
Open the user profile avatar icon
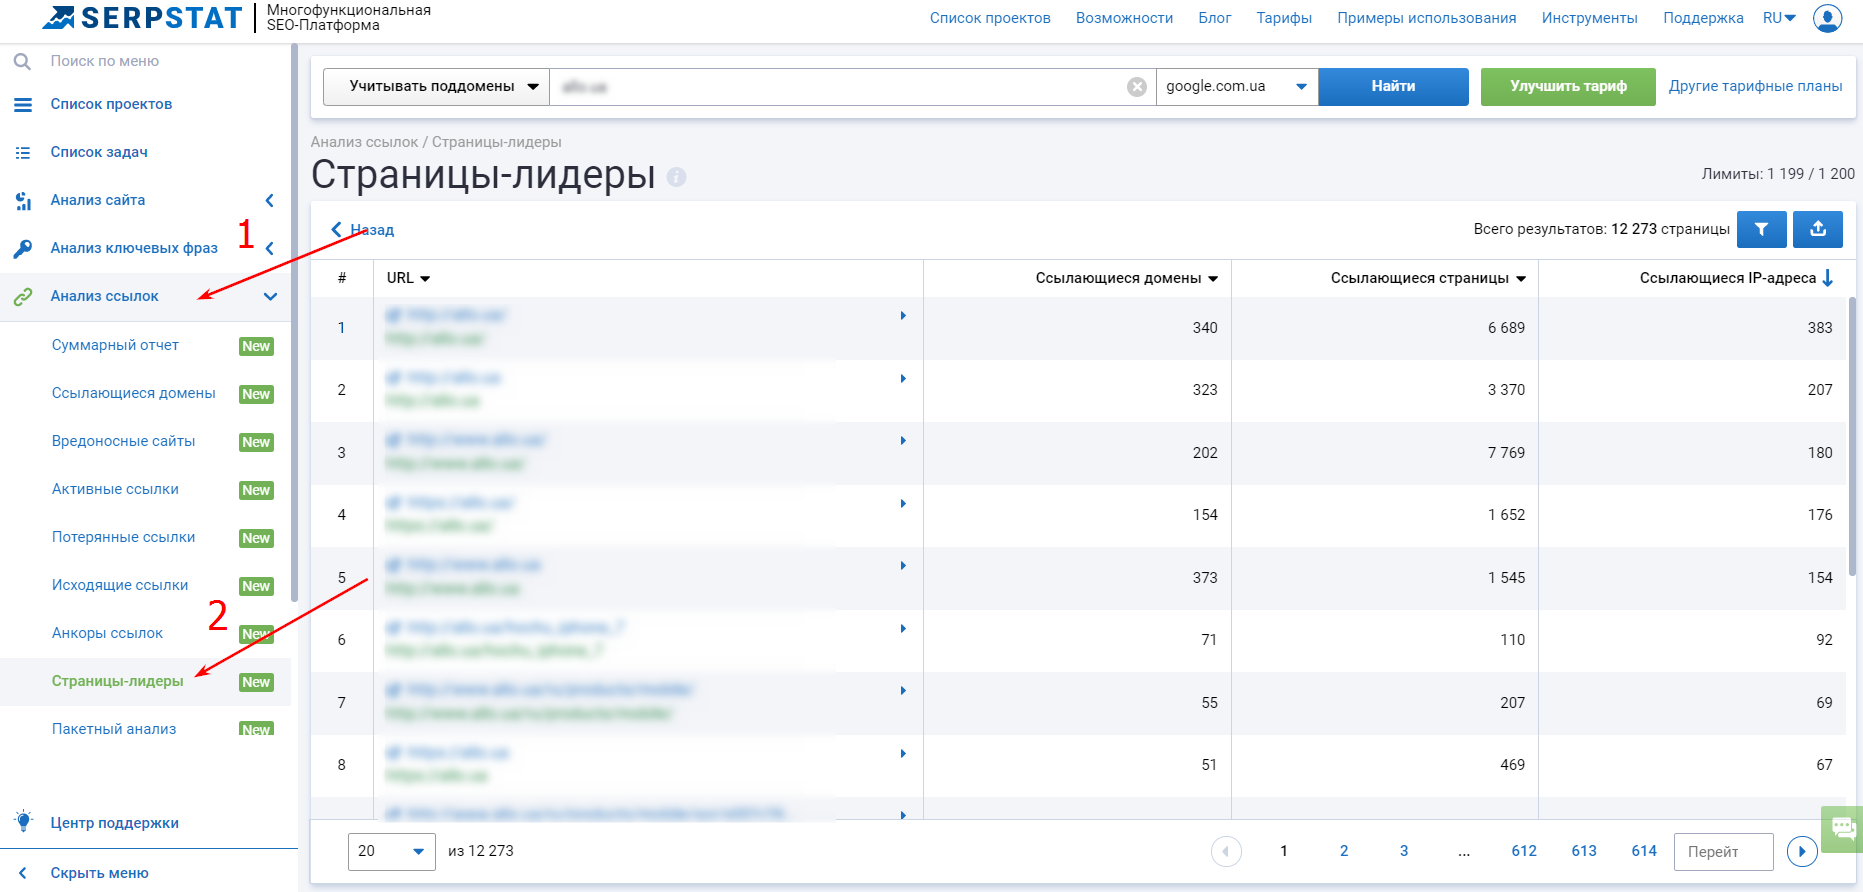(x=1828, y=18)
